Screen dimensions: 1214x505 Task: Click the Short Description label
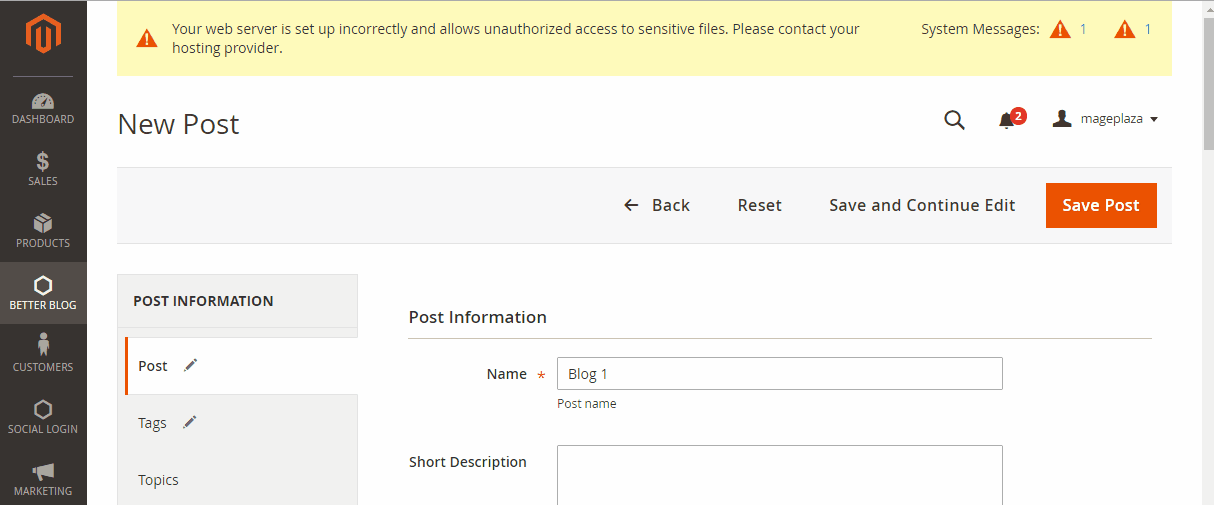point(468,462)
